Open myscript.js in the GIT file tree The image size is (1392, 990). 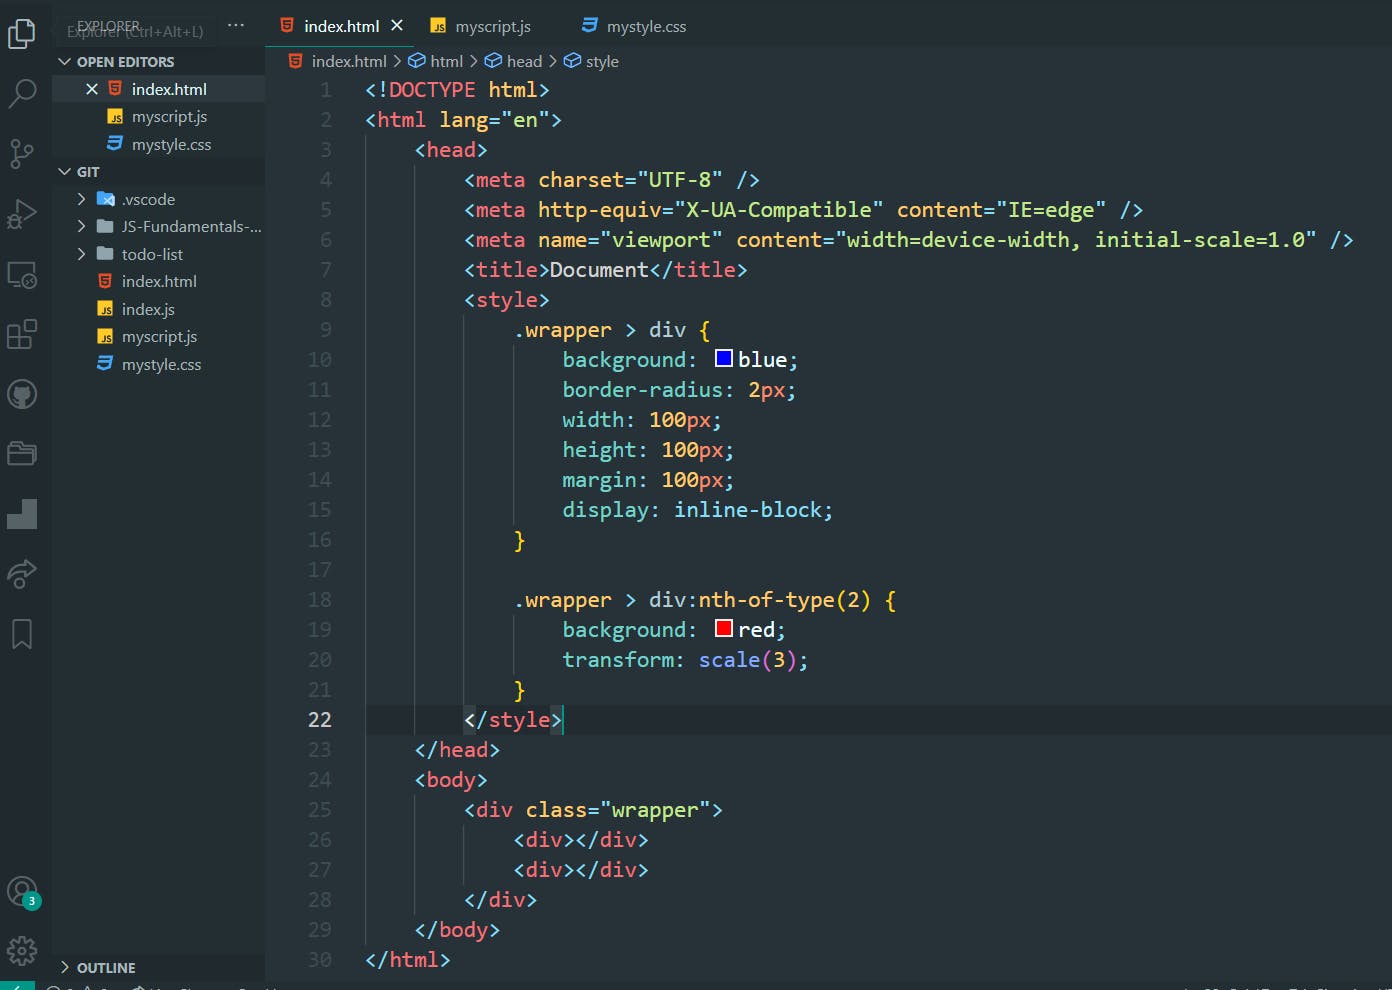(x=159, y=337)
